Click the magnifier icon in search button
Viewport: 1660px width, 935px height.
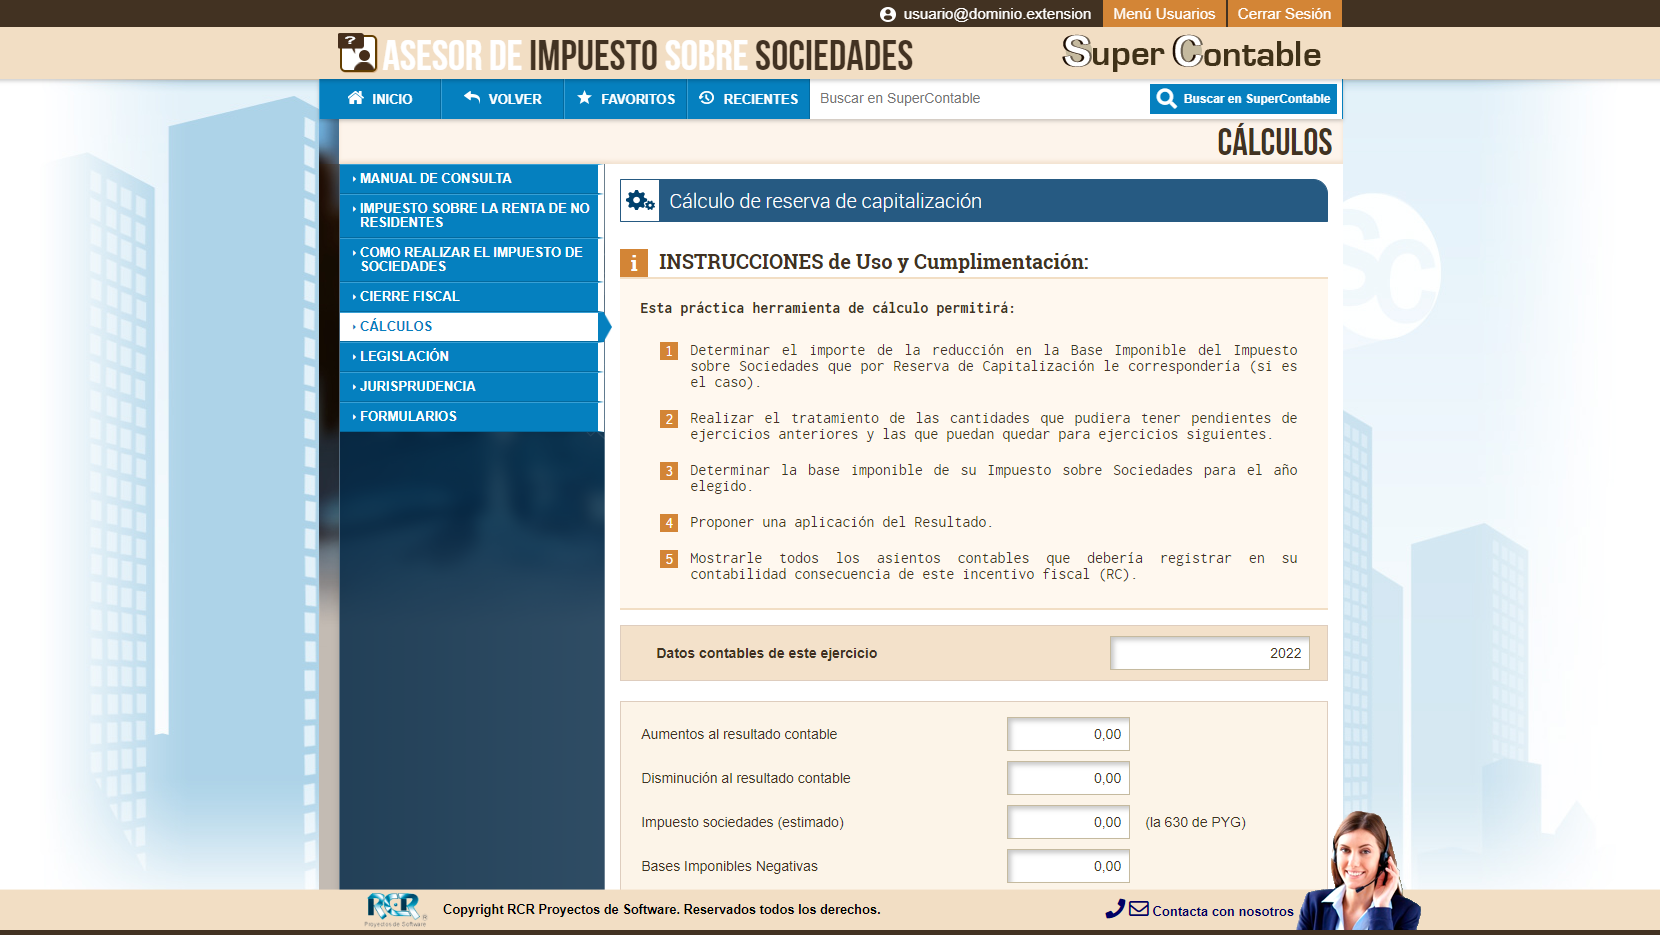(1166, 98)
